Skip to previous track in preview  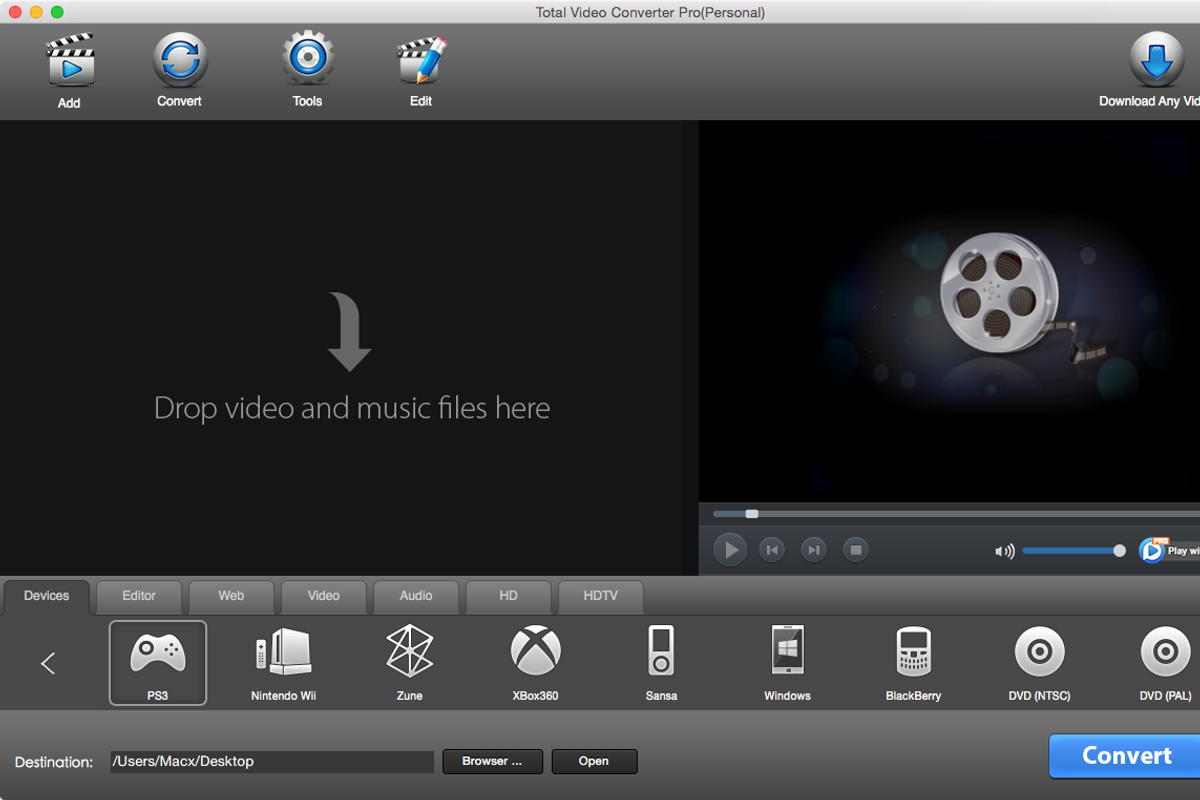772,549
